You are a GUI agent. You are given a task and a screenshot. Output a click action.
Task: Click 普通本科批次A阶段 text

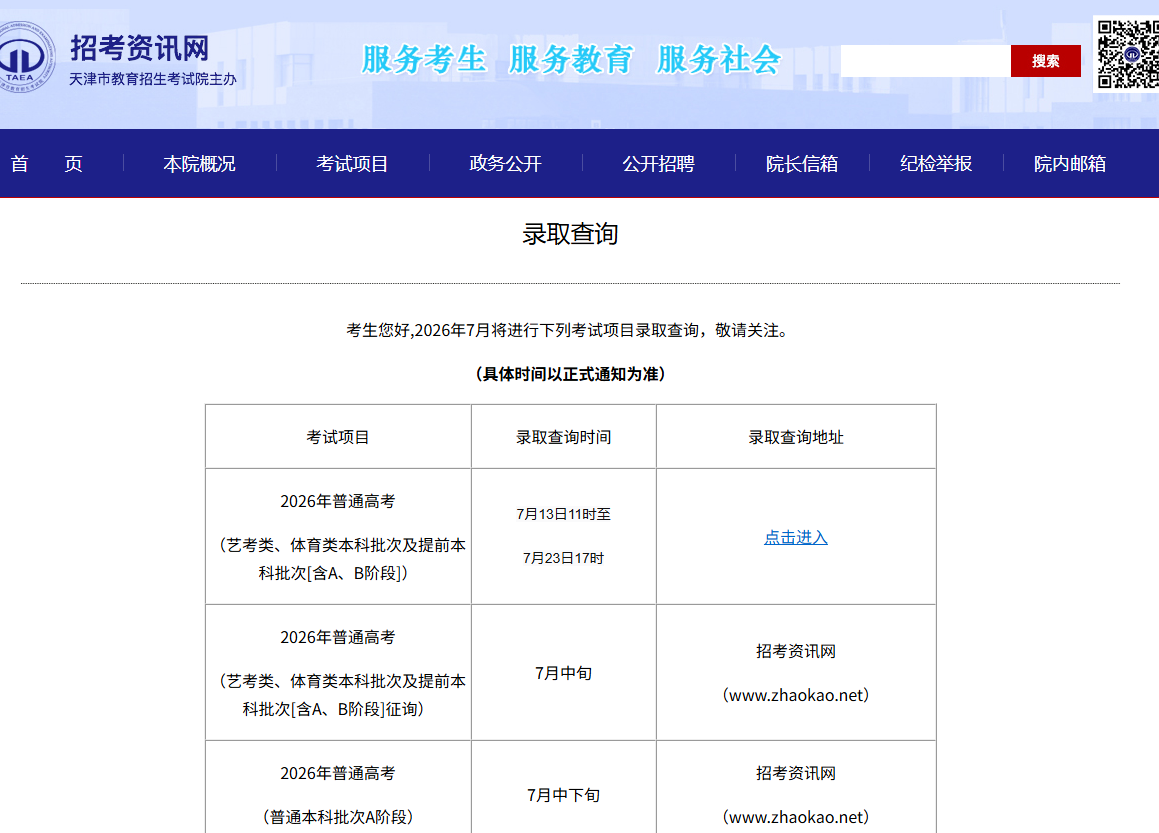point(338,817)
